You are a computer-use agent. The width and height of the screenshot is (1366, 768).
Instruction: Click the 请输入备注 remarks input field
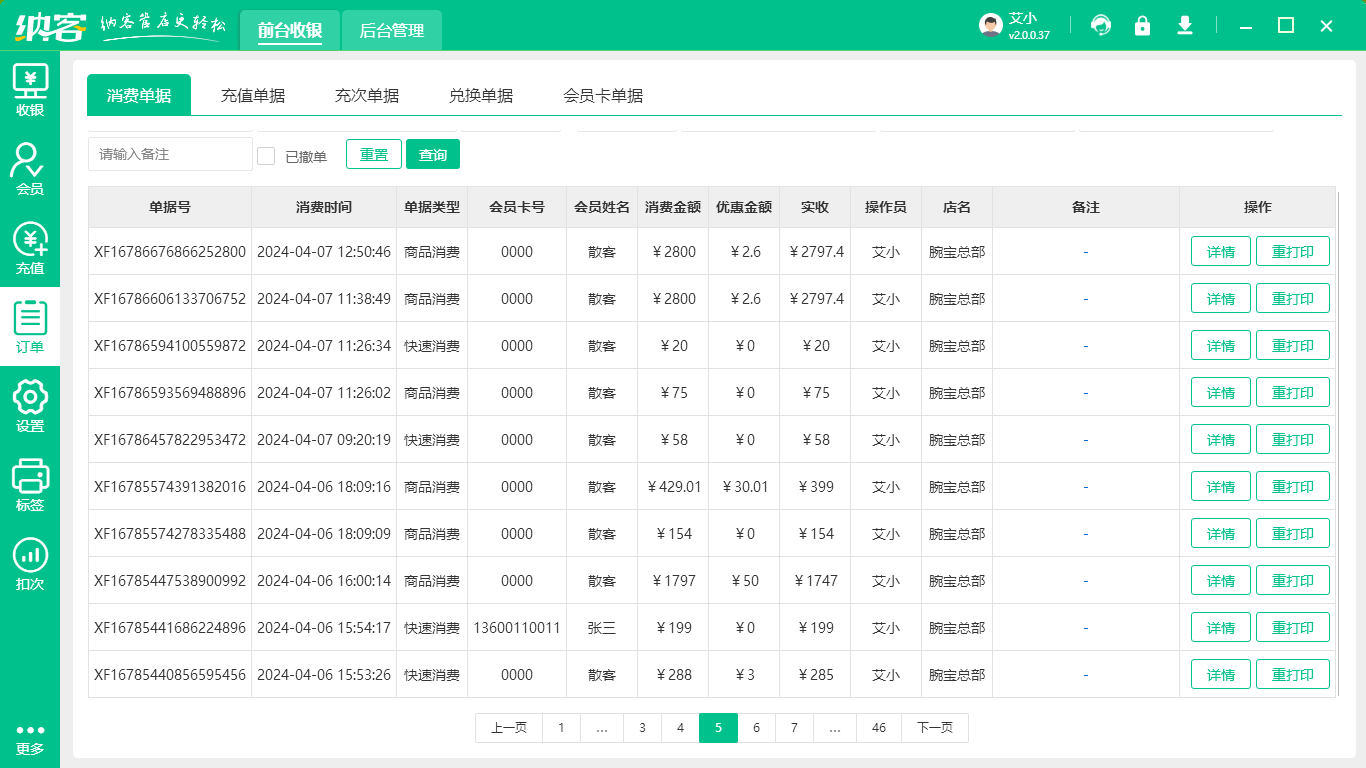[170, 154]
